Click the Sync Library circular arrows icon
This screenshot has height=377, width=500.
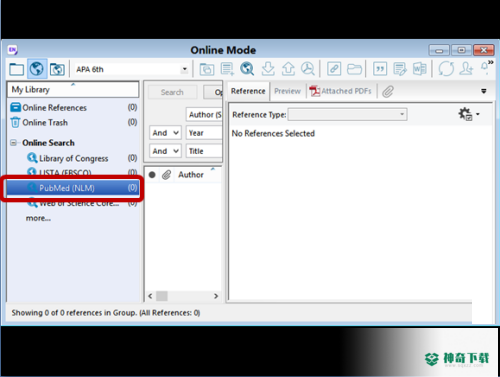tap(446, 69)
